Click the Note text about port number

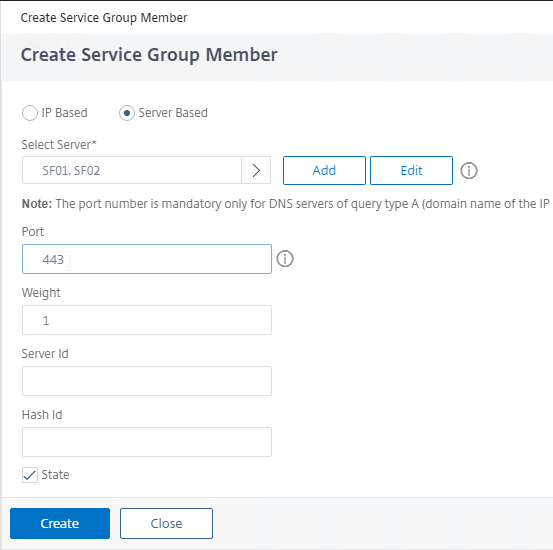(x=286, y=204)
